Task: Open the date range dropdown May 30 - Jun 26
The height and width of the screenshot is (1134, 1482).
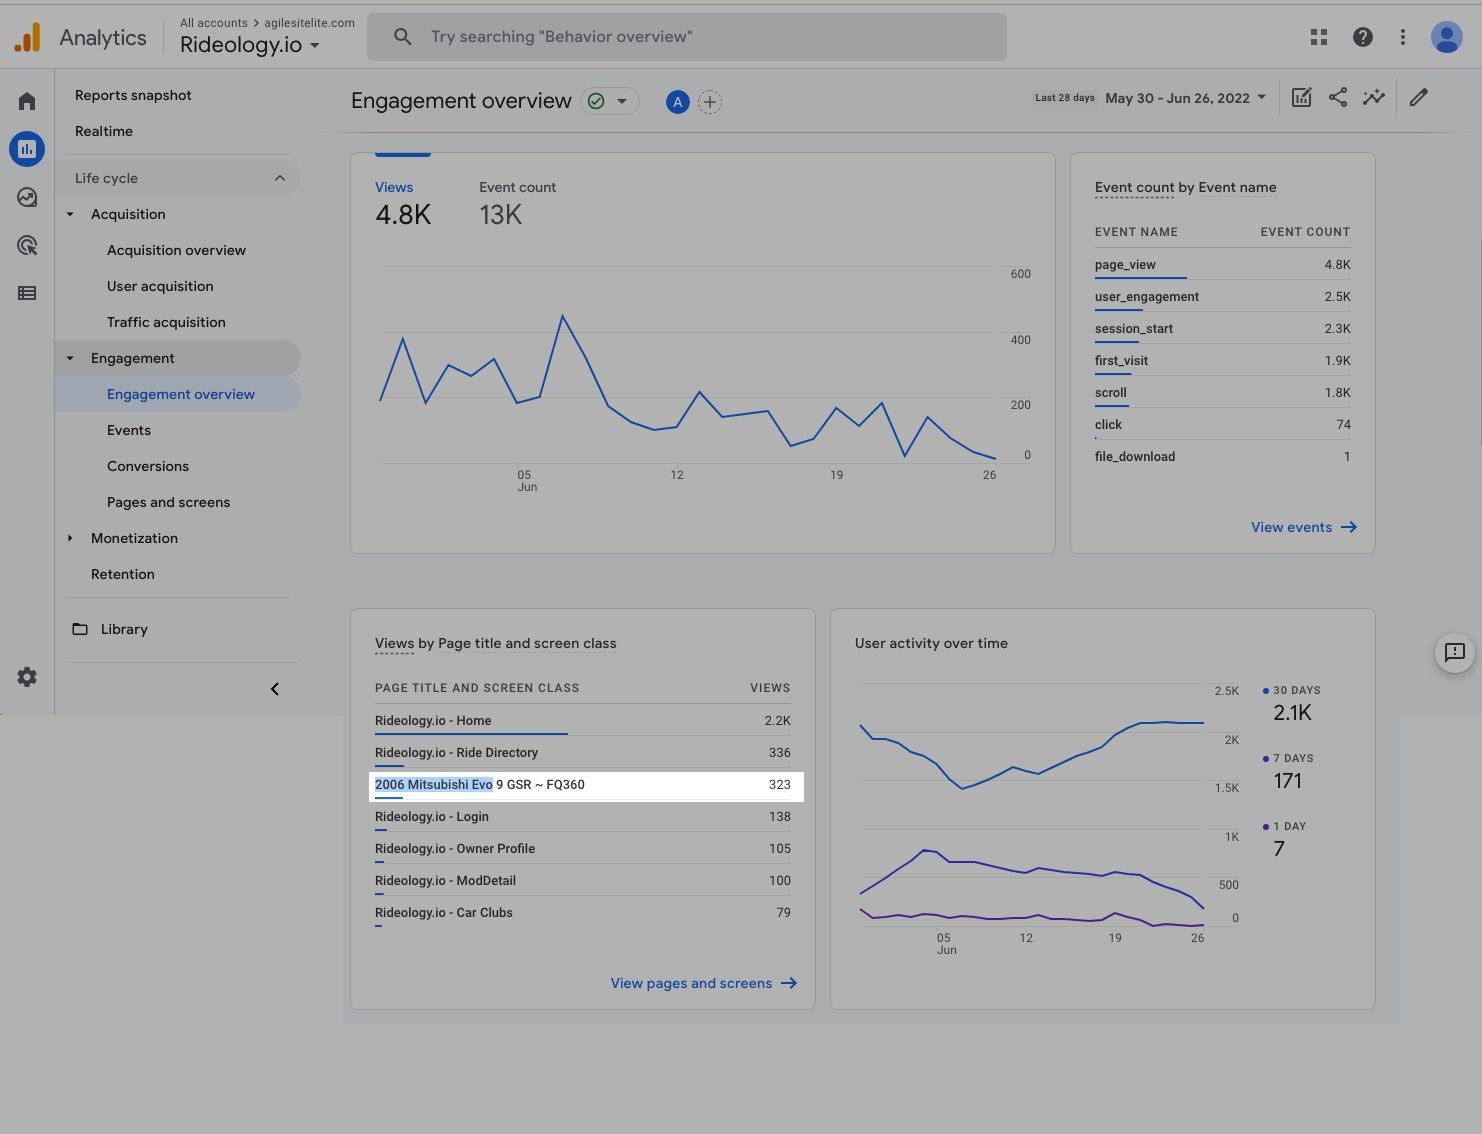Action: tap(1186, 98)
